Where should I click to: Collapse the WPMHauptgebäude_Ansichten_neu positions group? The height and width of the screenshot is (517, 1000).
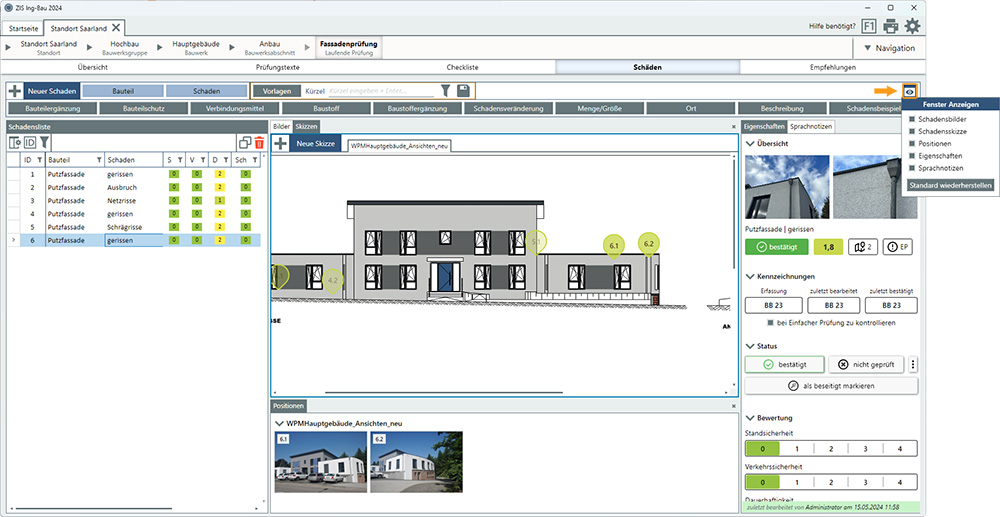pyautogui.click(x=279, y=423)
